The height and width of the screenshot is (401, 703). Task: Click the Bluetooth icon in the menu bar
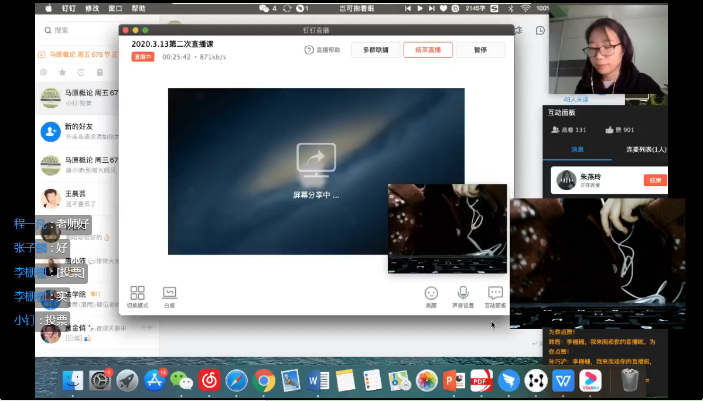(510, 8)
